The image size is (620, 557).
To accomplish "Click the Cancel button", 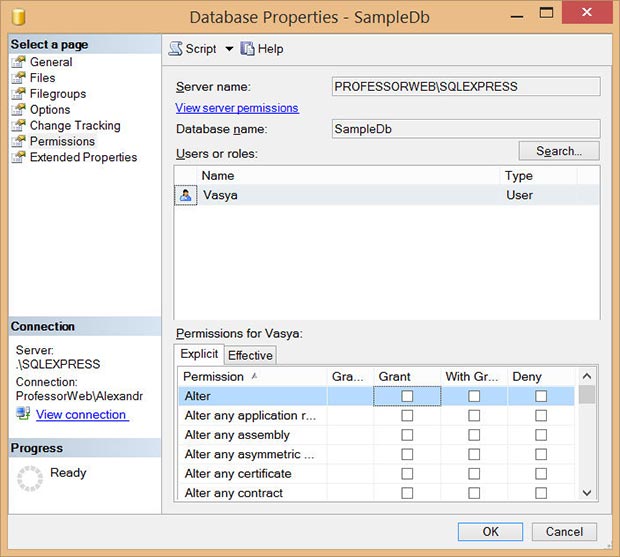I will (x=564, y=532).
